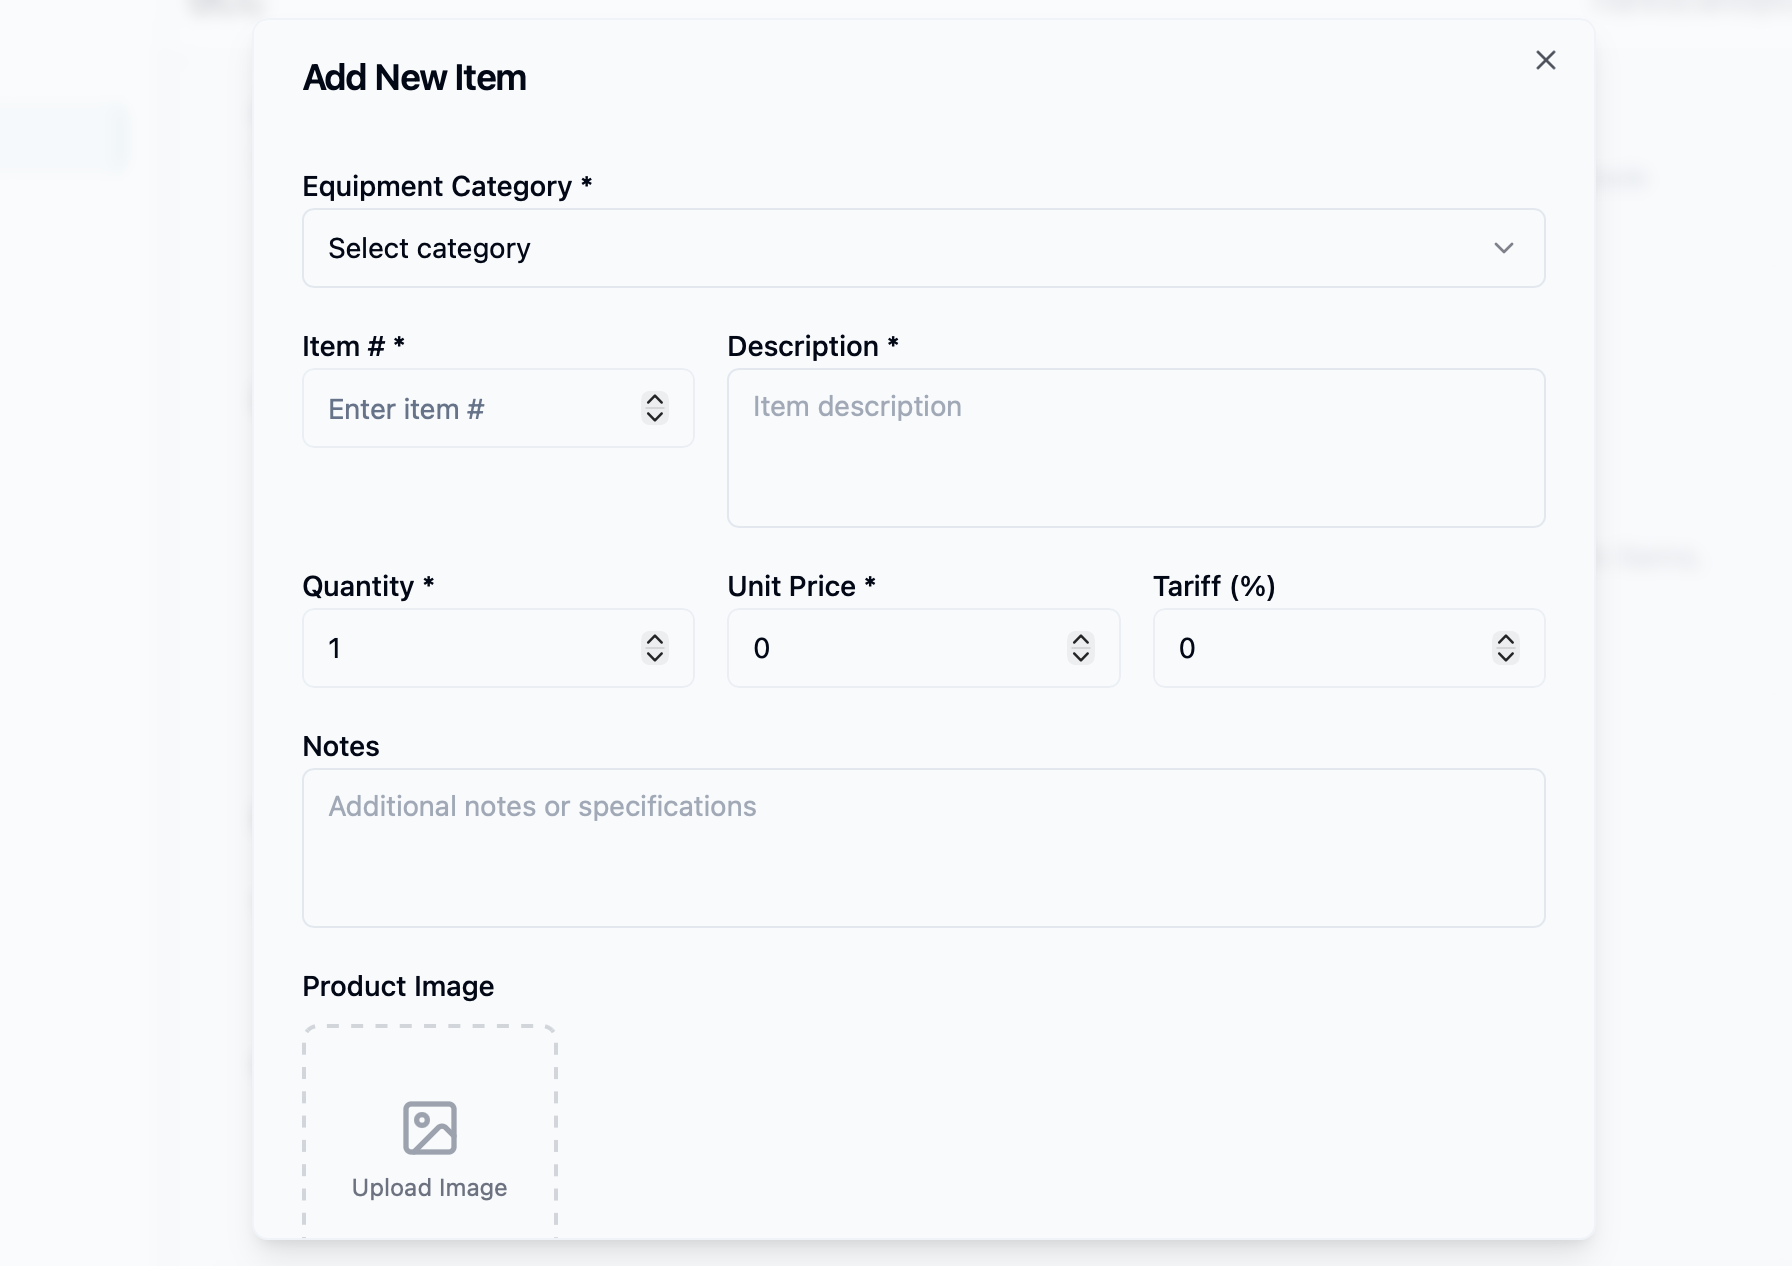Increase Quantity with the up arrow
1792x1266 pixels.
click(x=655, y=639)
